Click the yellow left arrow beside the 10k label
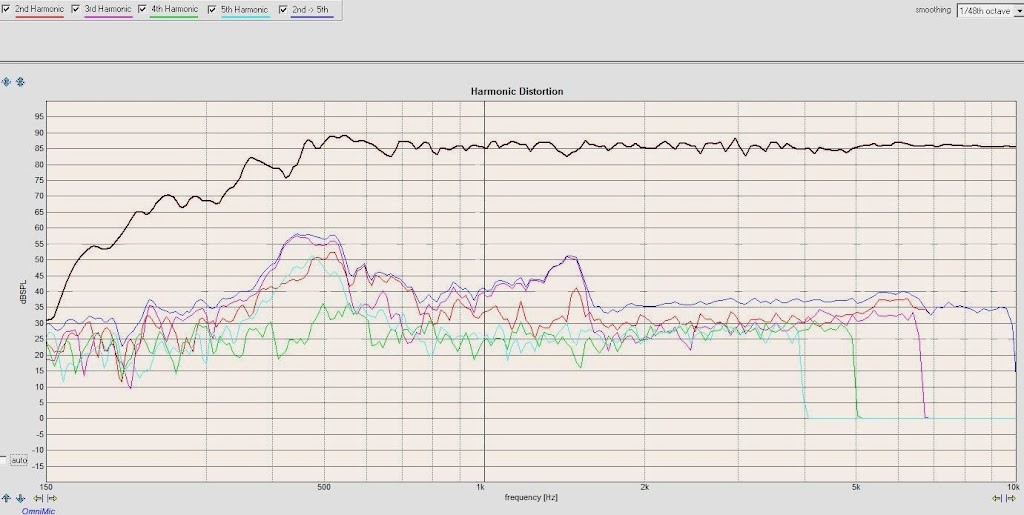1024x515 pixels. 997,498
